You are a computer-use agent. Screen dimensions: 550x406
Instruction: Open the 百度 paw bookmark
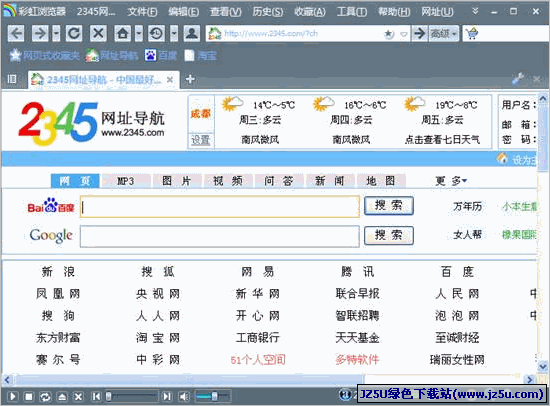(x=161, y=55)
